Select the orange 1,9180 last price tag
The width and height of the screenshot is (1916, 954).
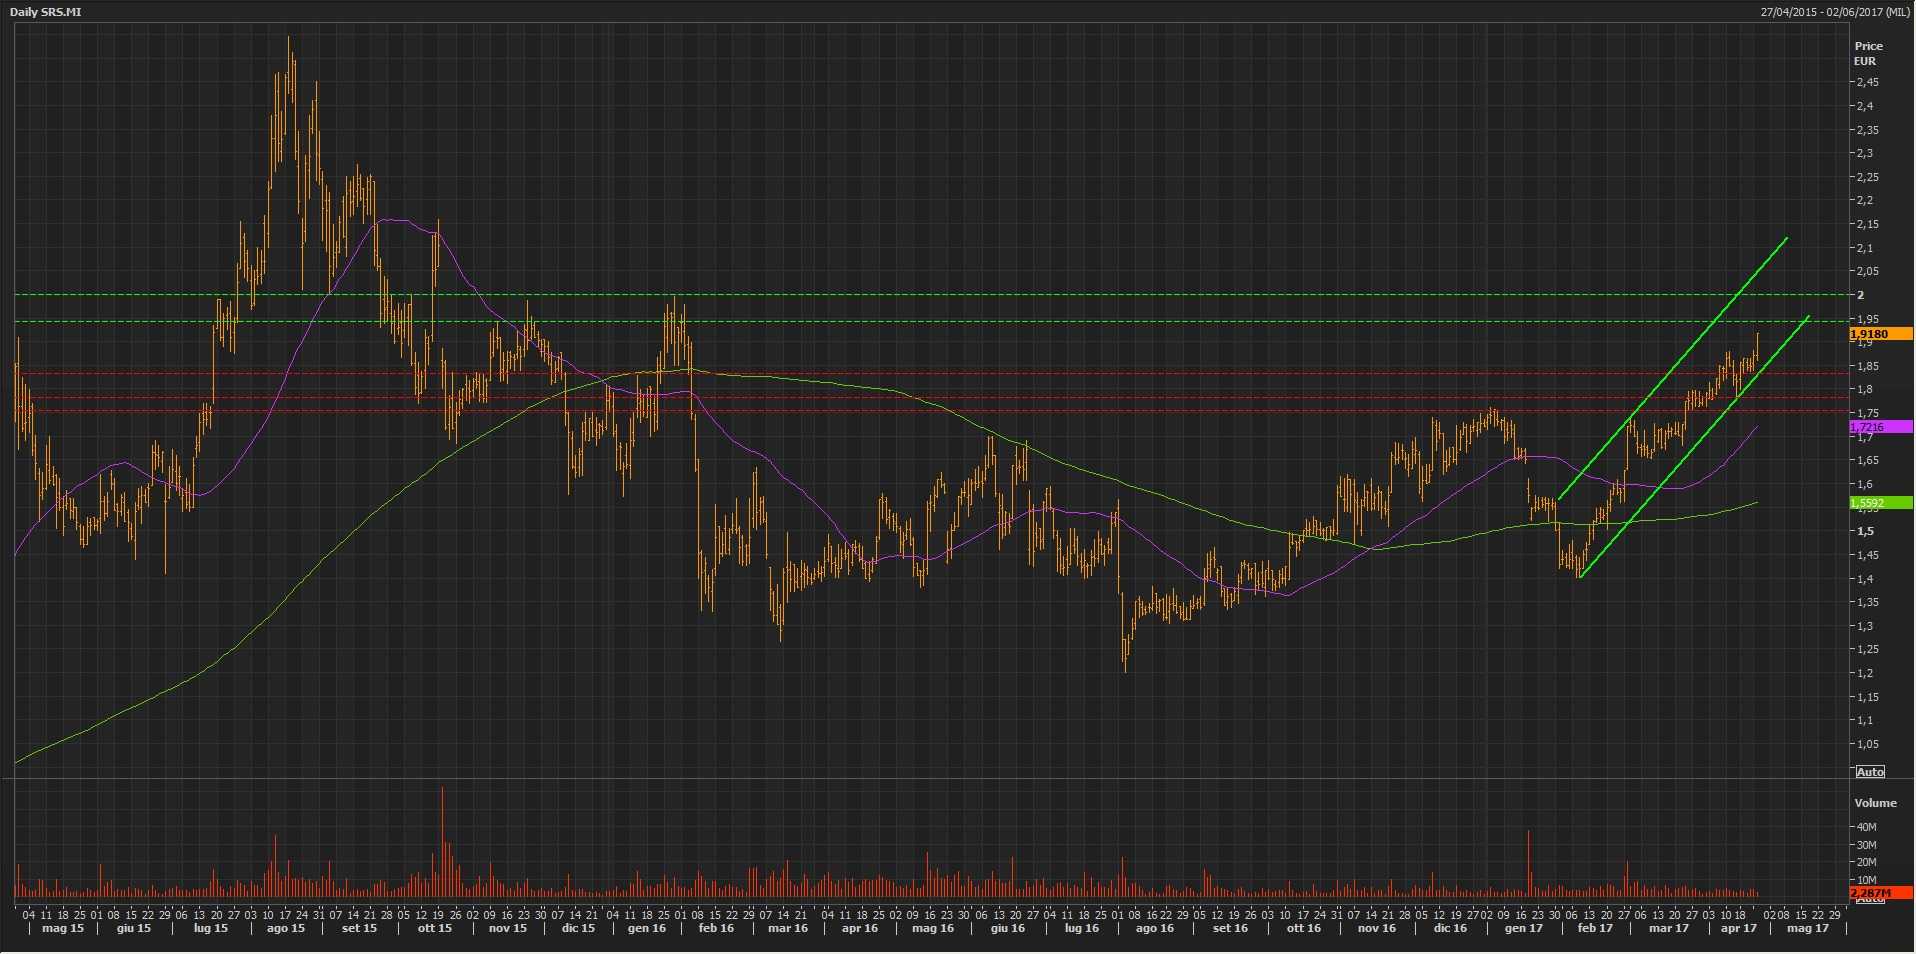[1880, 334]
